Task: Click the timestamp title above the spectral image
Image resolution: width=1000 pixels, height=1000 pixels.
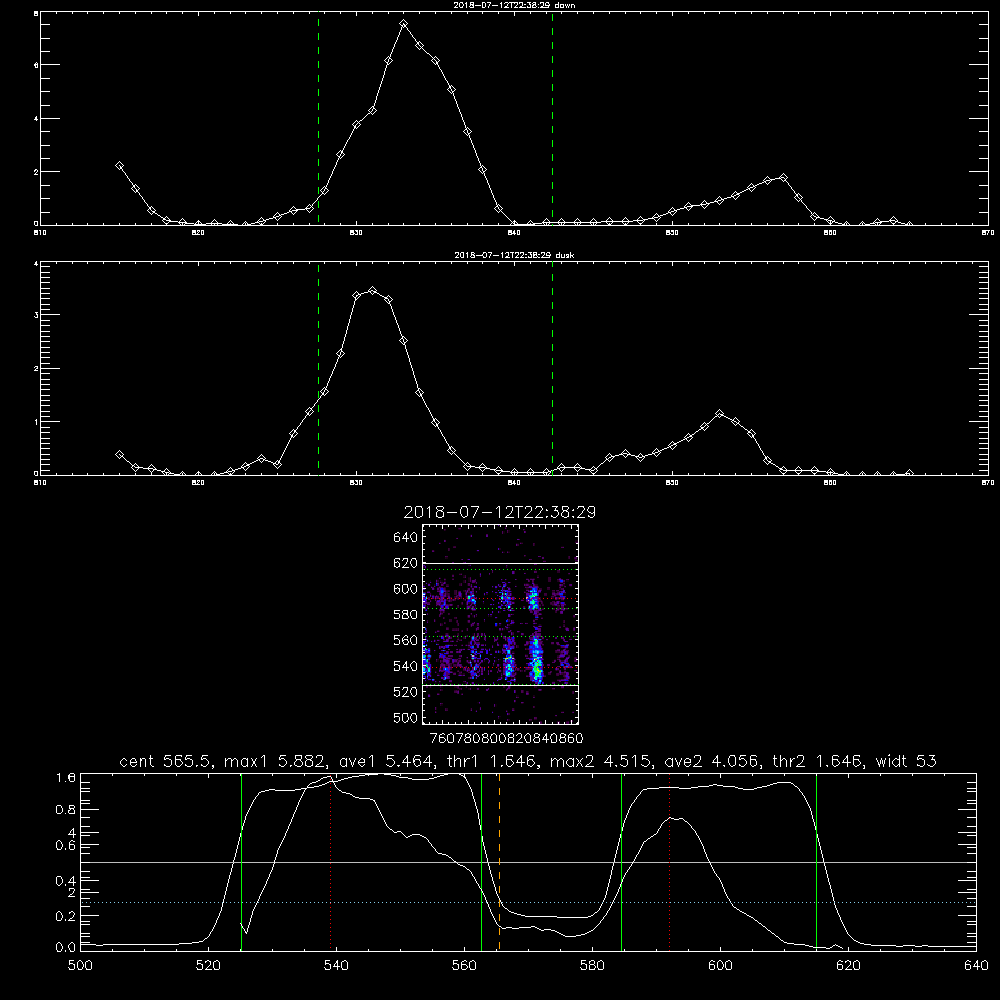Action: coord(500,512)
